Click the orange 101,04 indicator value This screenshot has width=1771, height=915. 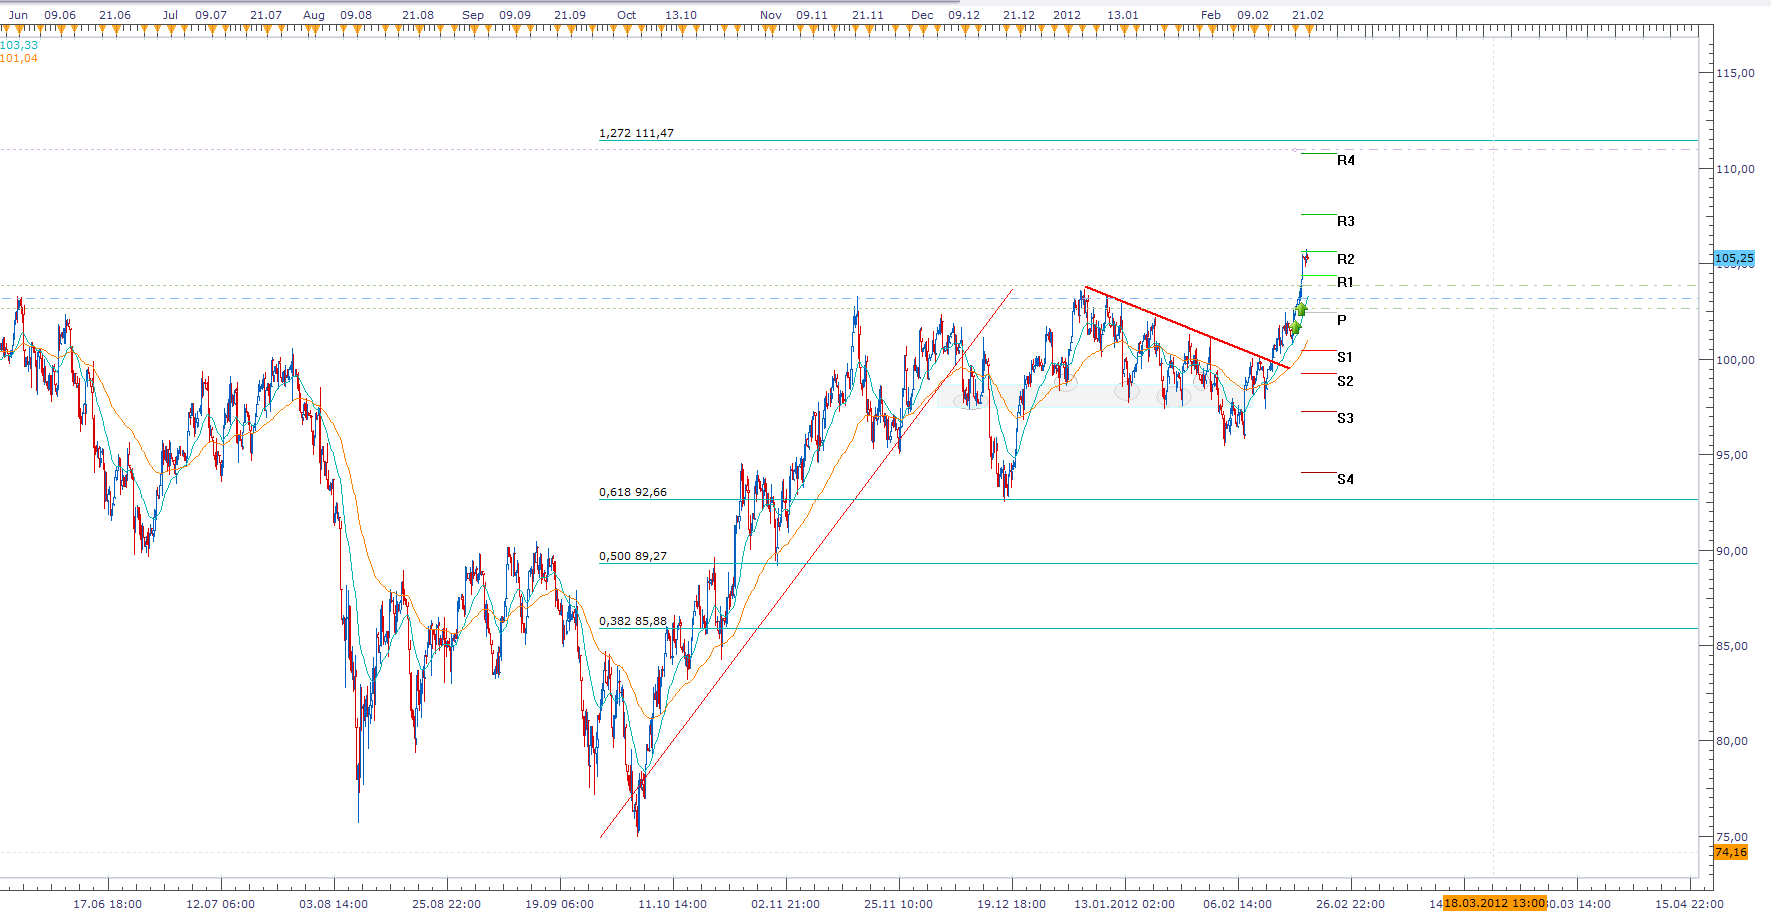19,58
